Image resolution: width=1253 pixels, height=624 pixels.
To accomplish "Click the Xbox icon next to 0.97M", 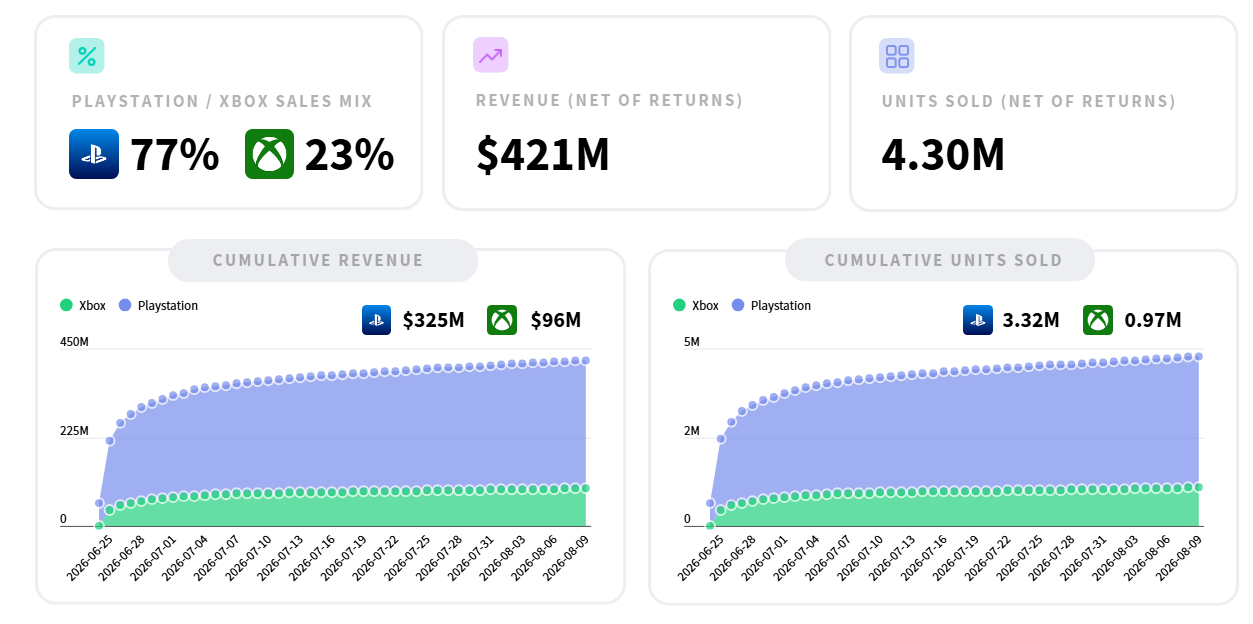I will (x=1098, y=320).
